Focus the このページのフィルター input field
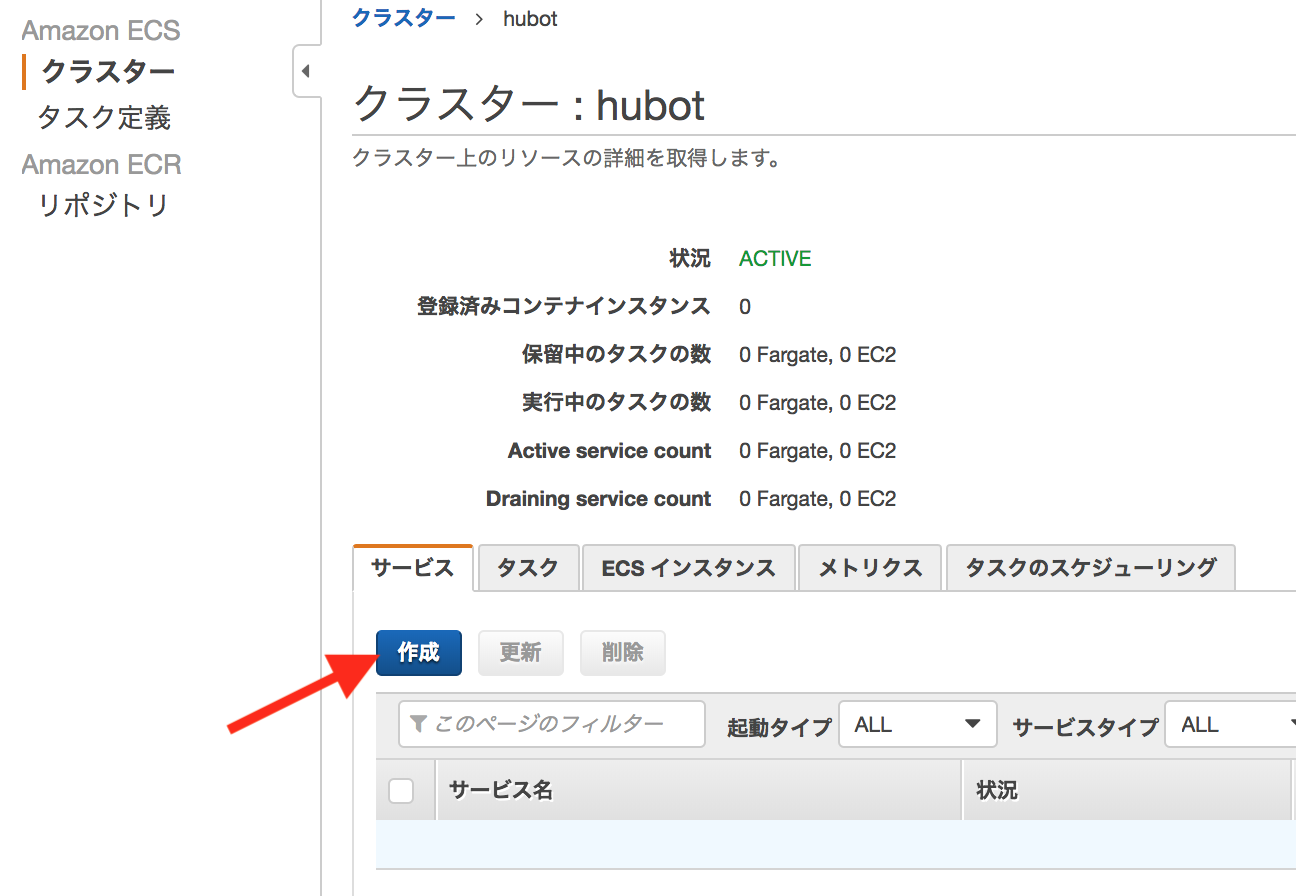The width and height of the screenshot is (1296, 896). pyautogui.click(x=552, y=724)
